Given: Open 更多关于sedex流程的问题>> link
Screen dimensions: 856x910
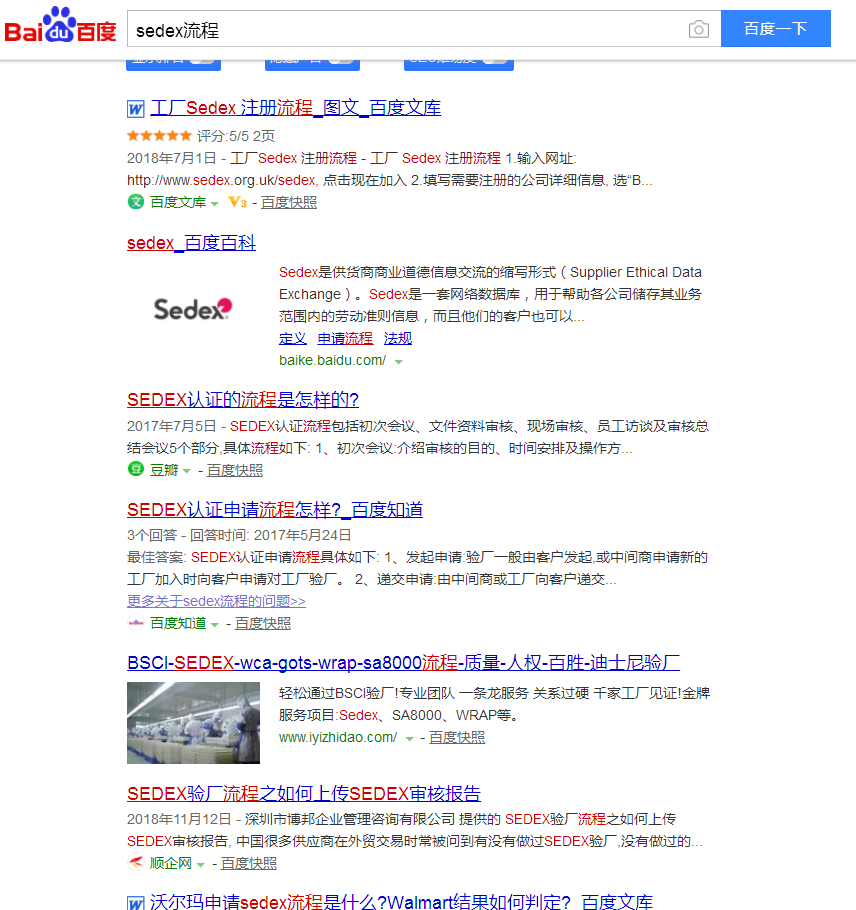Looking at the screenshot, I should tap(216, 601).
